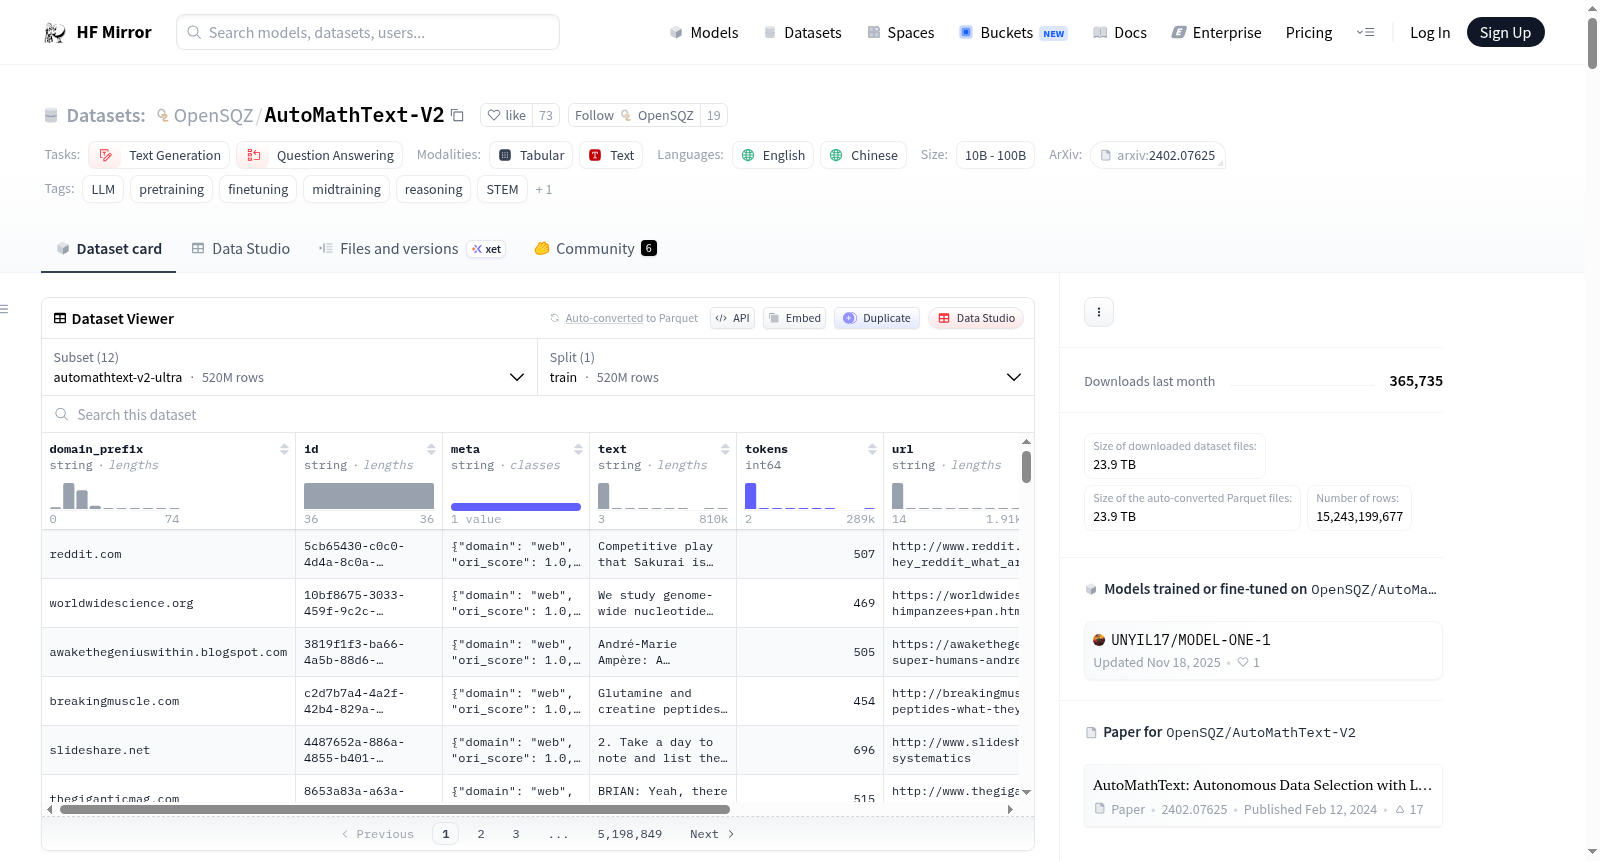Sort the domain_prefix column
Screen dimensions: 1600x861
pos(284,449)
